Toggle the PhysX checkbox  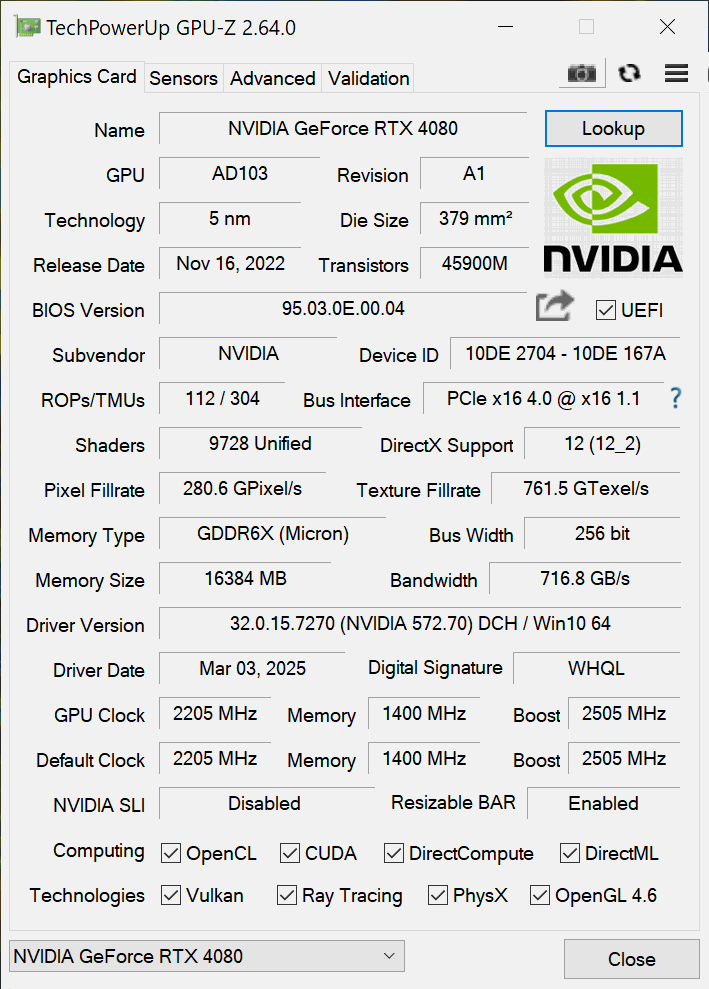(438, 895)
